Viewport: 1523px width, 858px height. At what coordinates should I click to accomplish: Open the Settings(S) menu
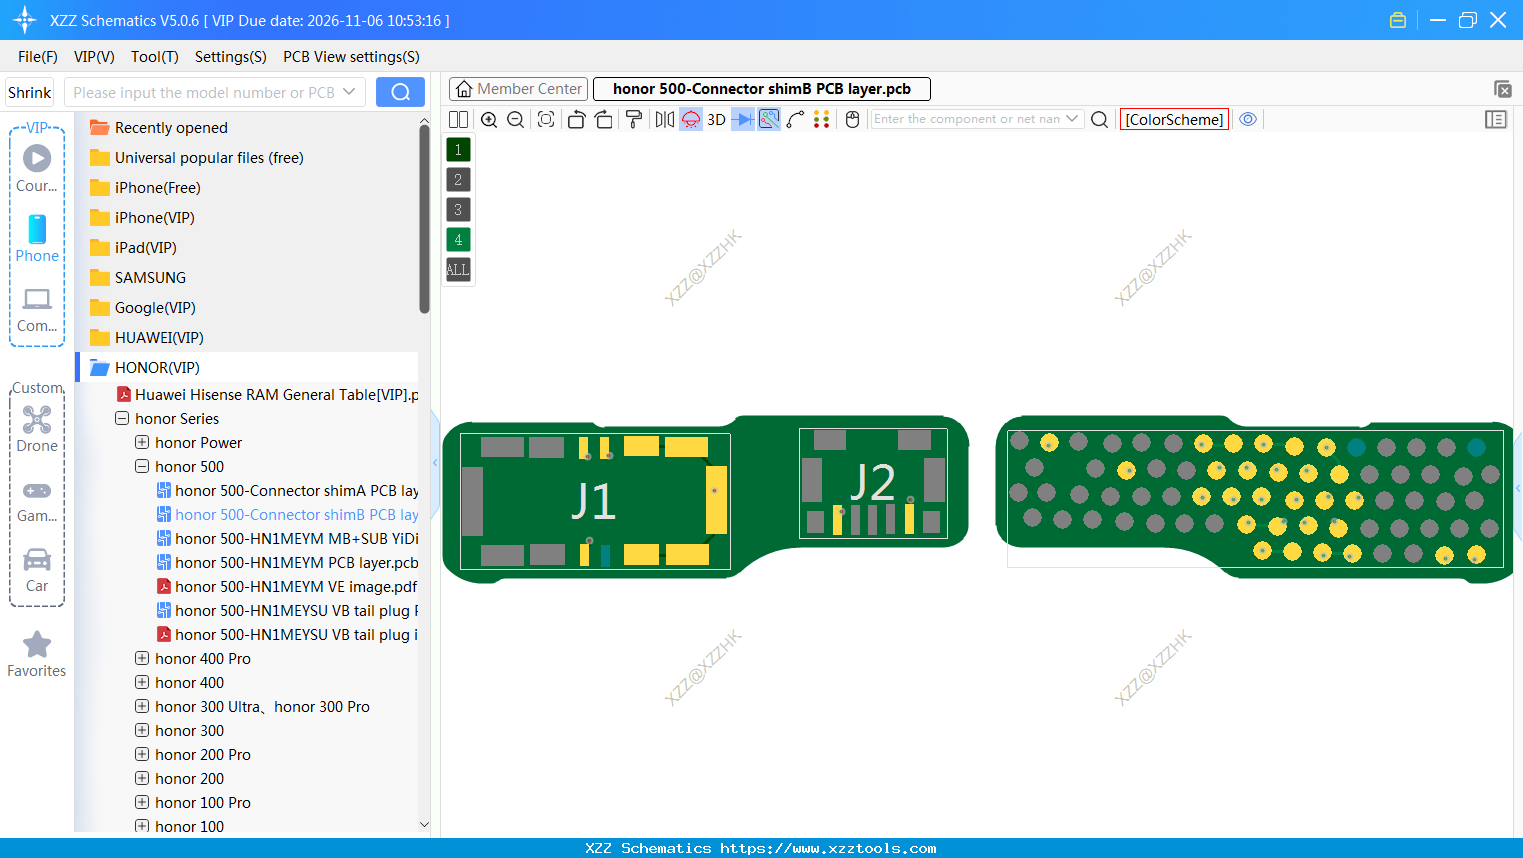(x=231, y=57)
